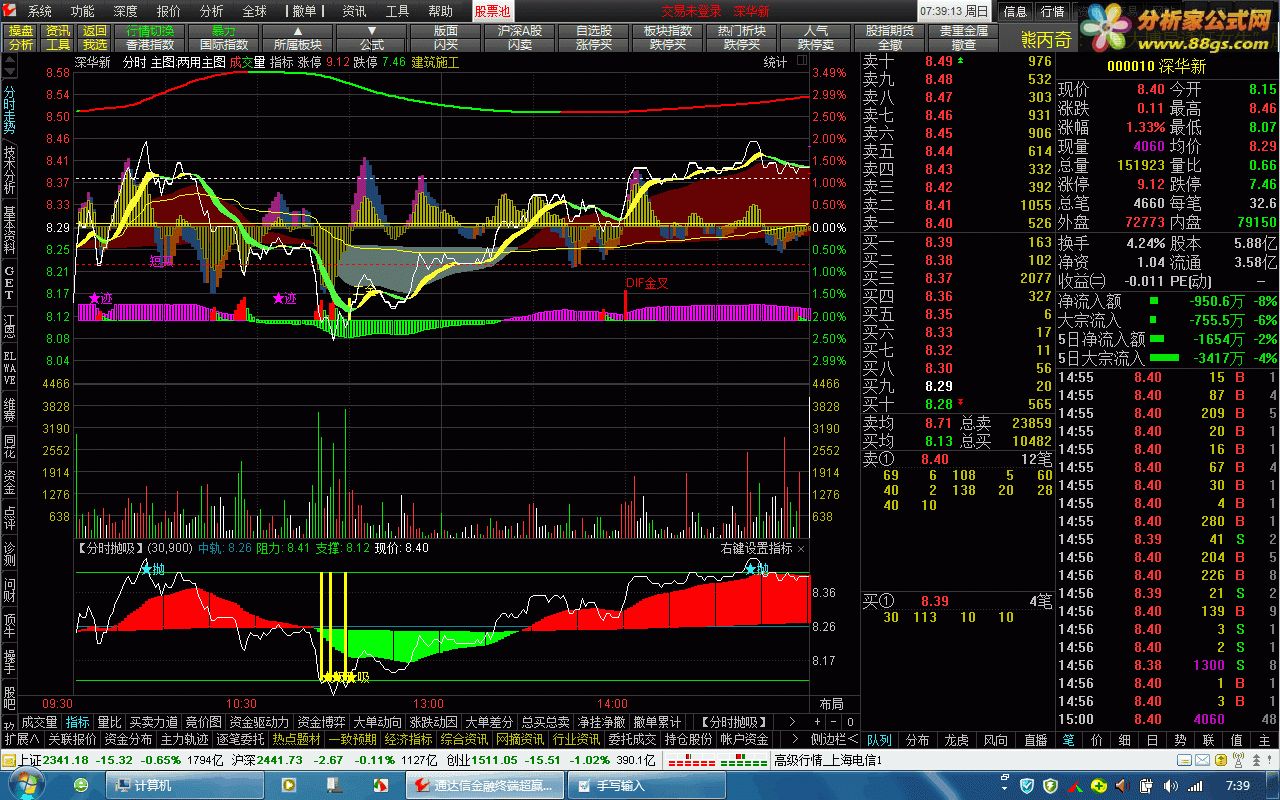Open the 分析 menu
Viewport: 1280px width, 800px height.
pos(212,11)
